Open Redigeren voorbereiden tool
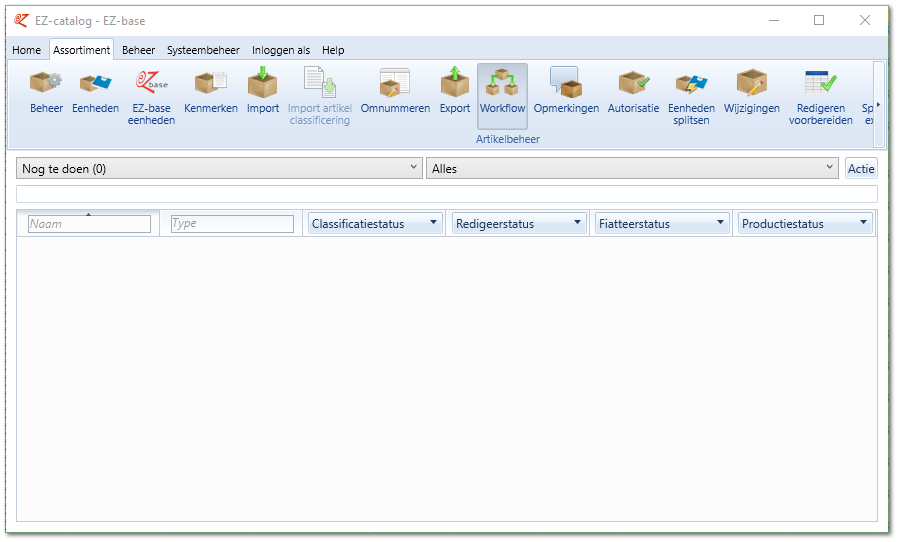Image resolution: width=898 pixels, height=542 pixels. coord(821,96)
